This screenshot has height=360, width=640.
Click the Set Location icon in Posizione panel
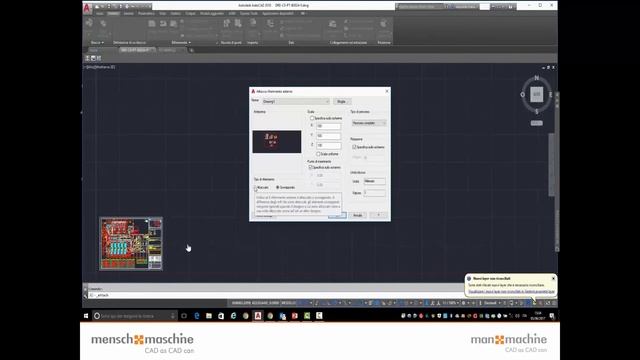pyautogui.click(x=384, y=24)
